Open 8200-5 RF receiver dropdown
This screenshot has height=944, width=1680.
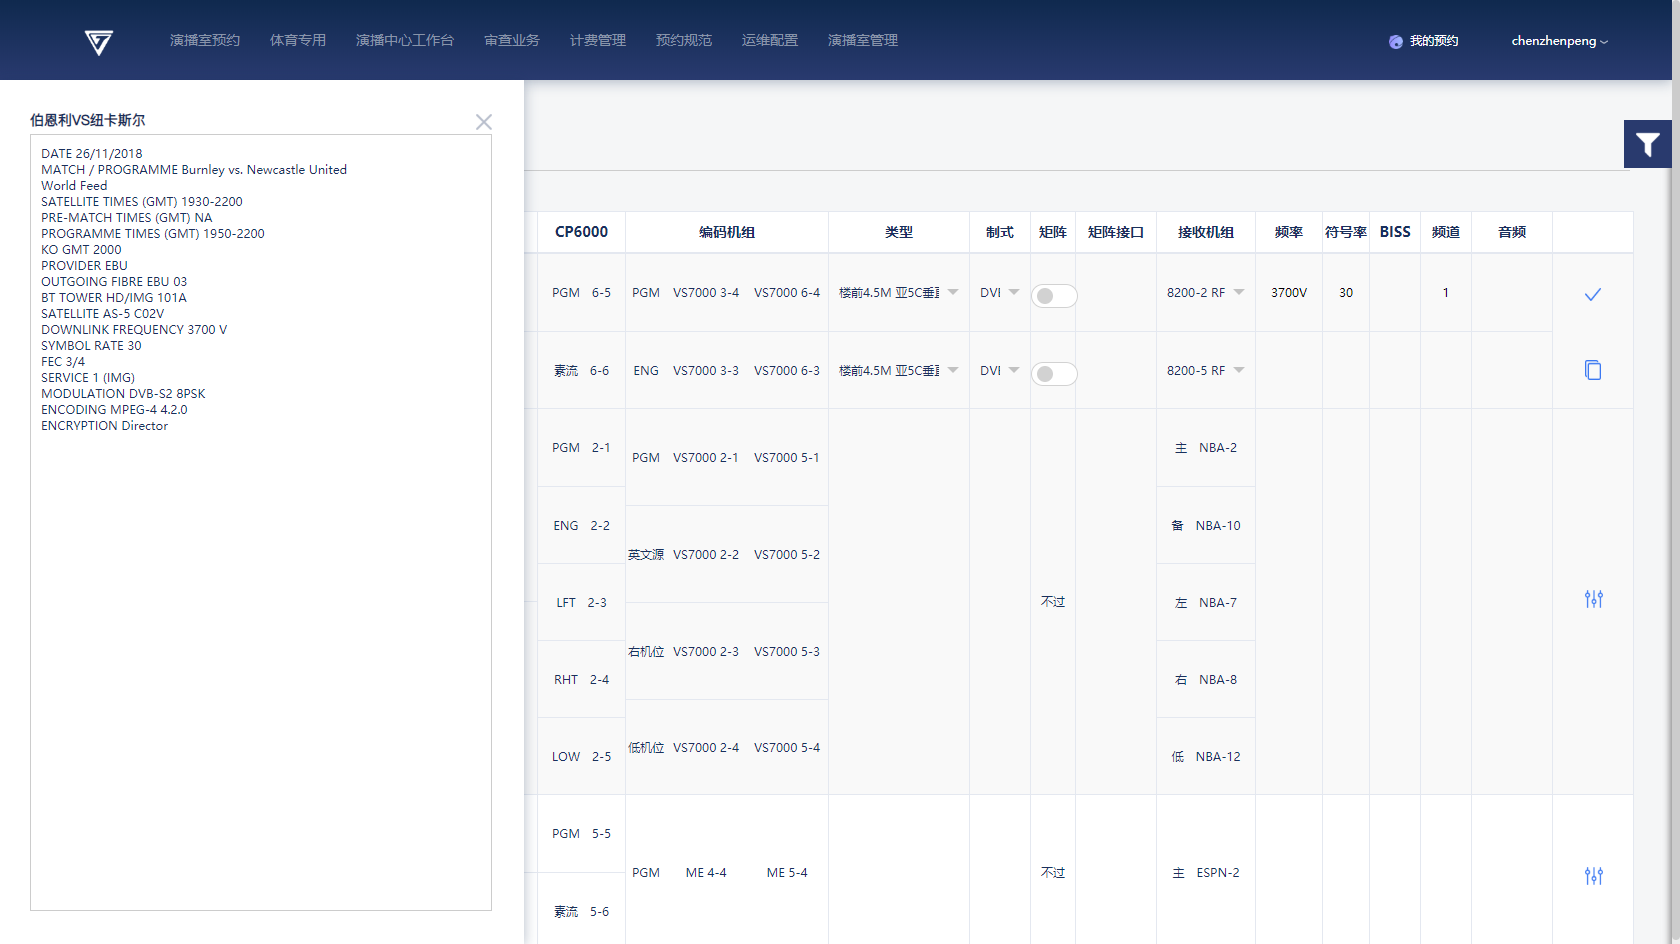[1239, 370]
